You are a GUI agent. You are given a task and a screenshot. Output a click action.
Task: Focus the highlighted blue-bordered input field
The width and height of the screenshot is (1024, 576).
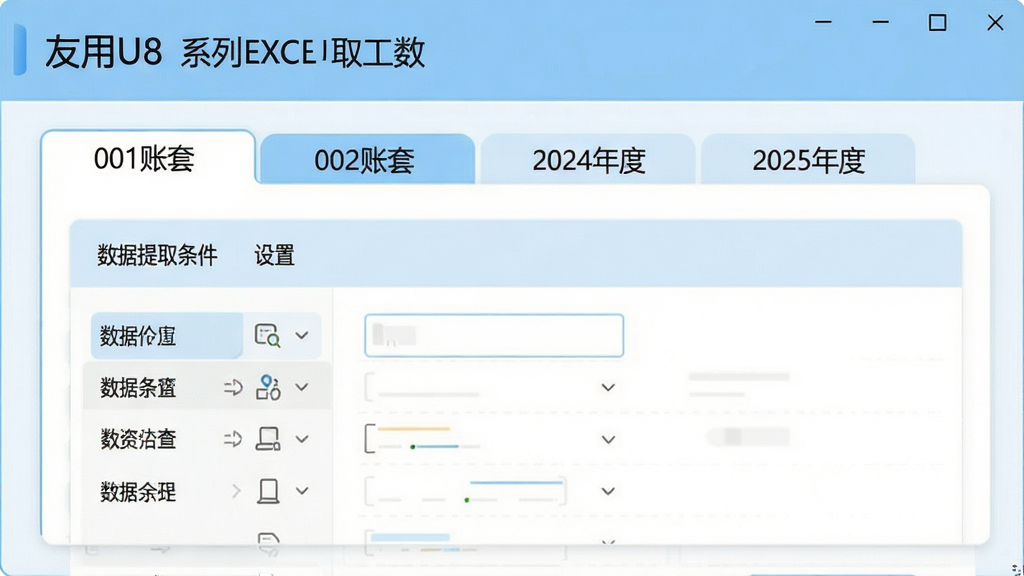[x=494, y=336]
